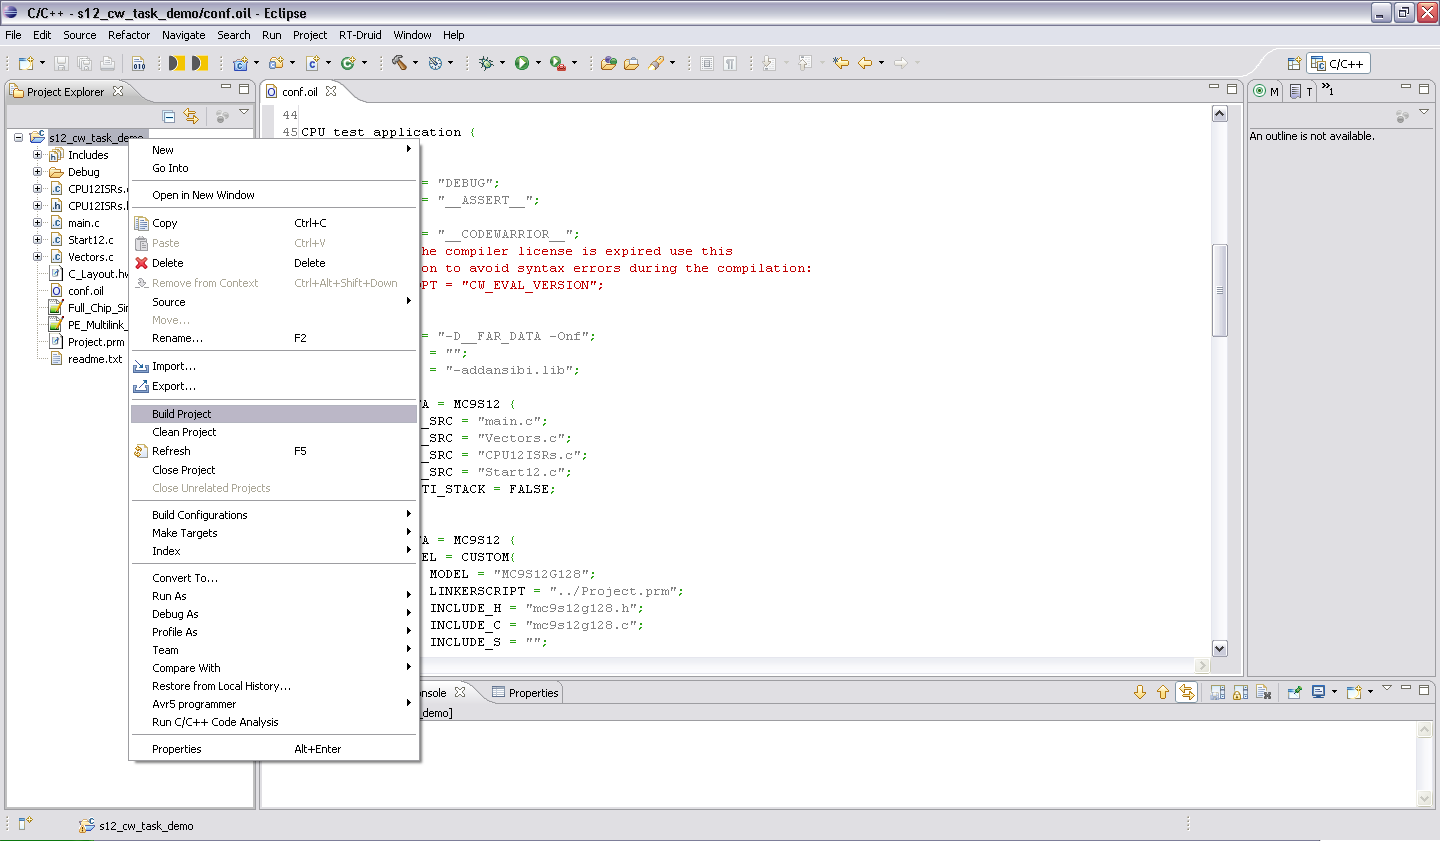Choose Refresh from context menu
This screenshot has width=1440, height=841.
[x=274, y=451]
